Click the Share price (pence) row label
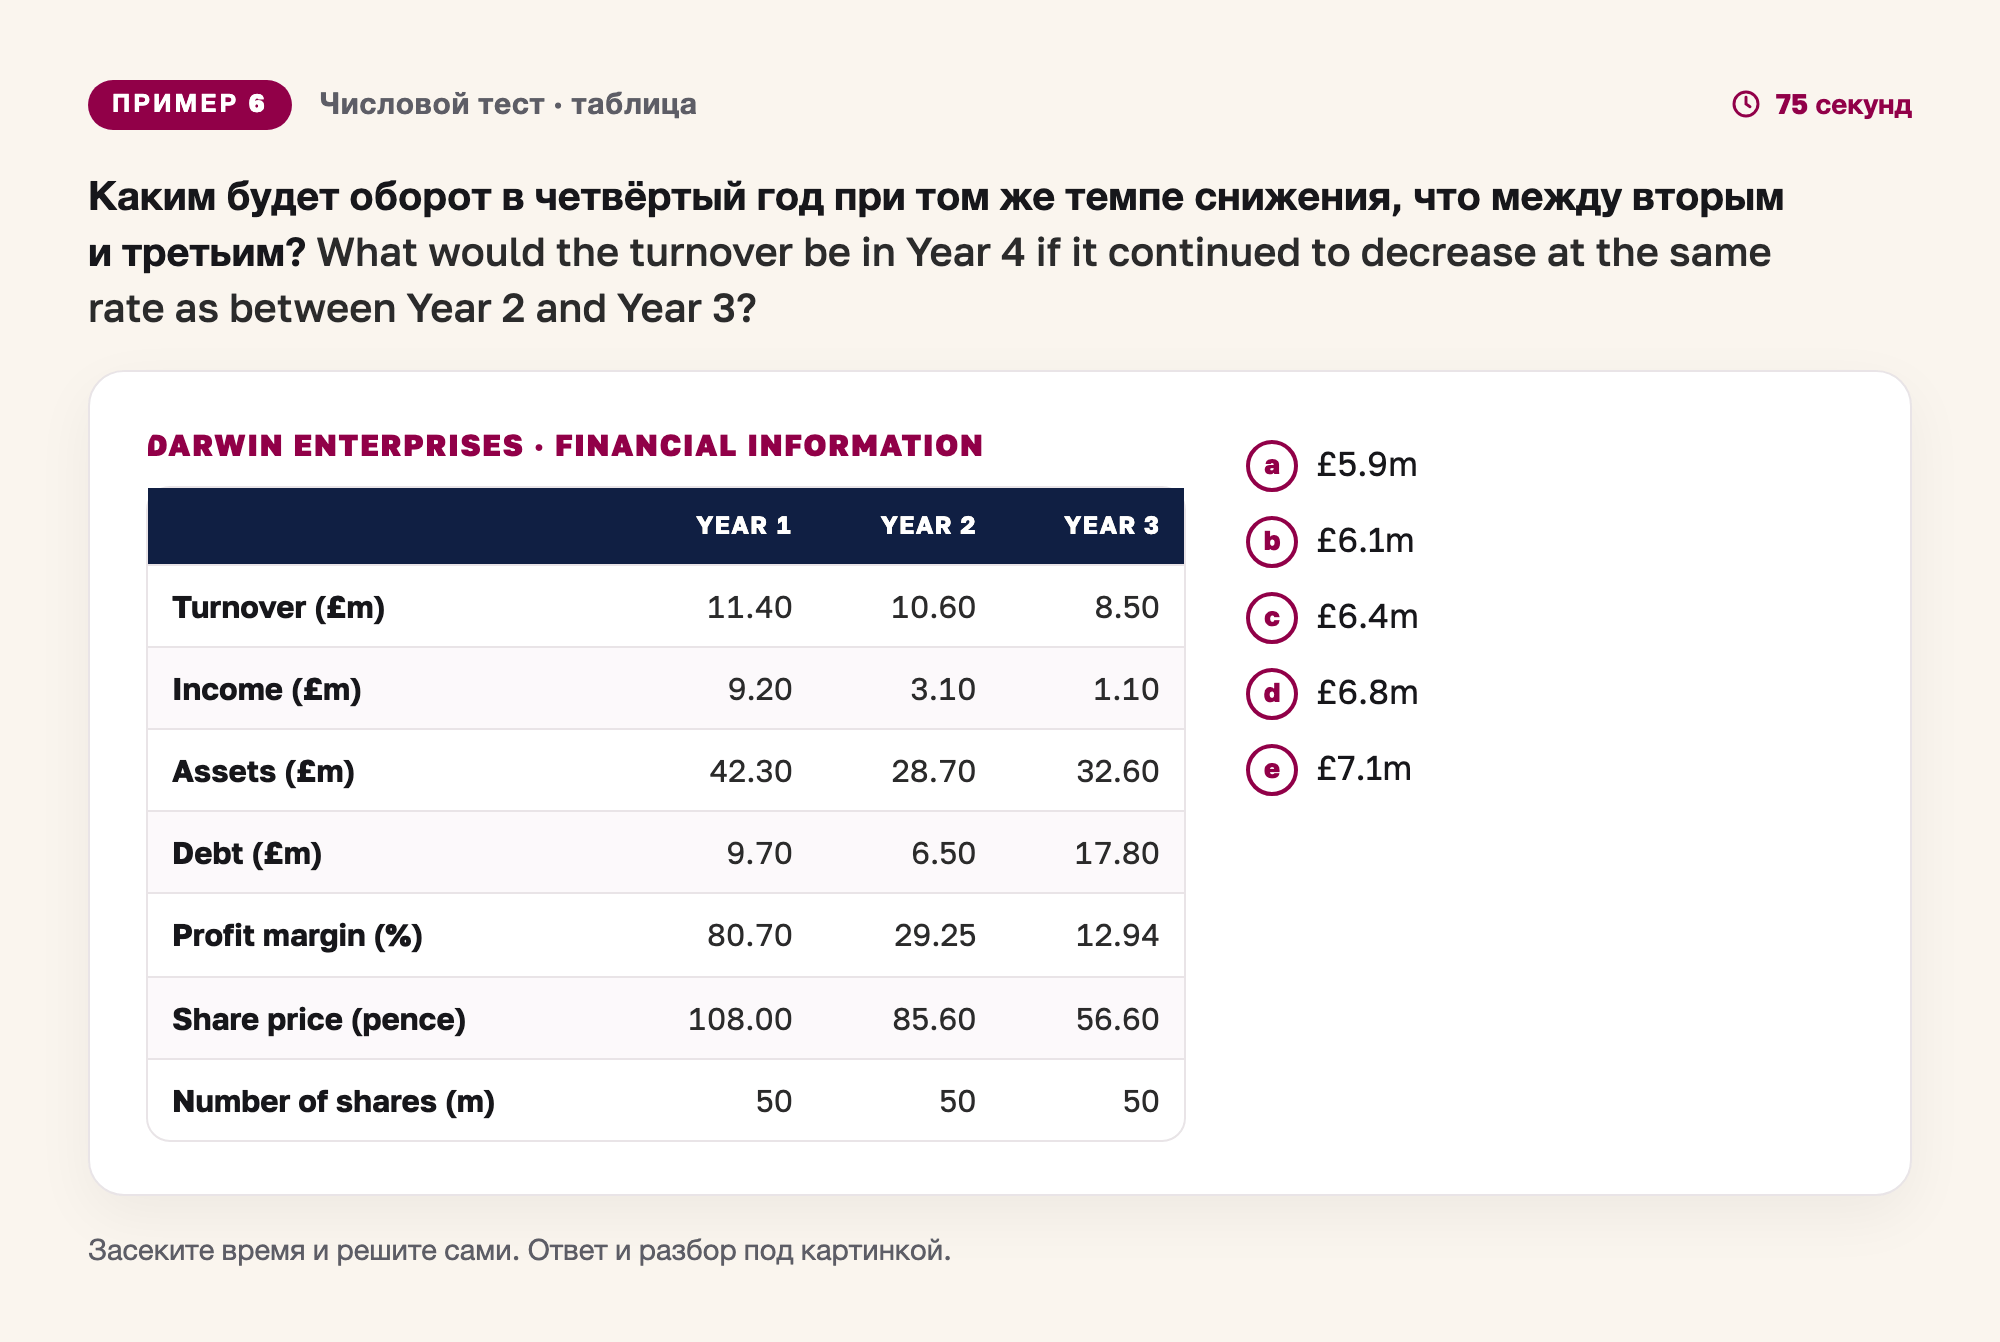The image size is (2000, 1342). click(319, 1019)
